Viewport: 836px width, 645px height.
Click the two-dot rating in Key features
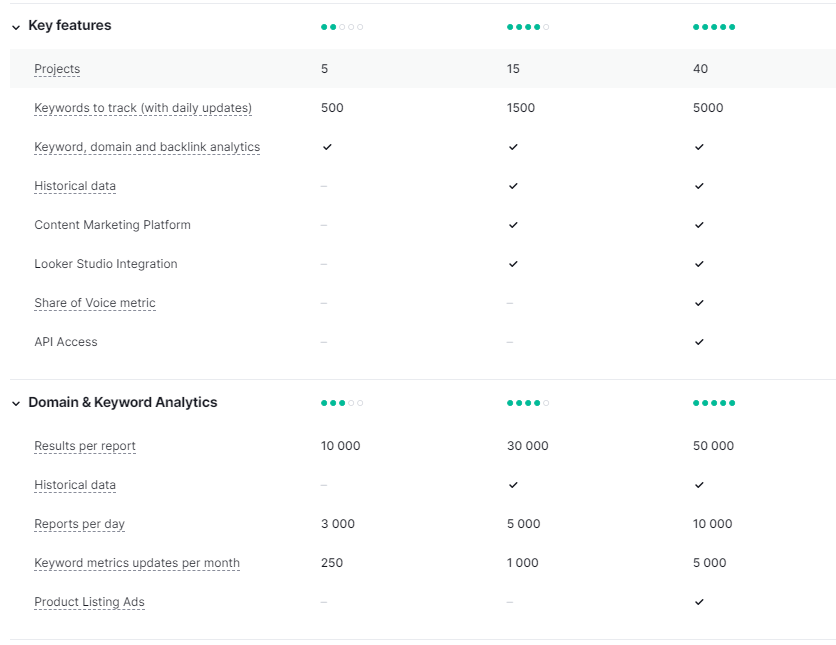342,27
